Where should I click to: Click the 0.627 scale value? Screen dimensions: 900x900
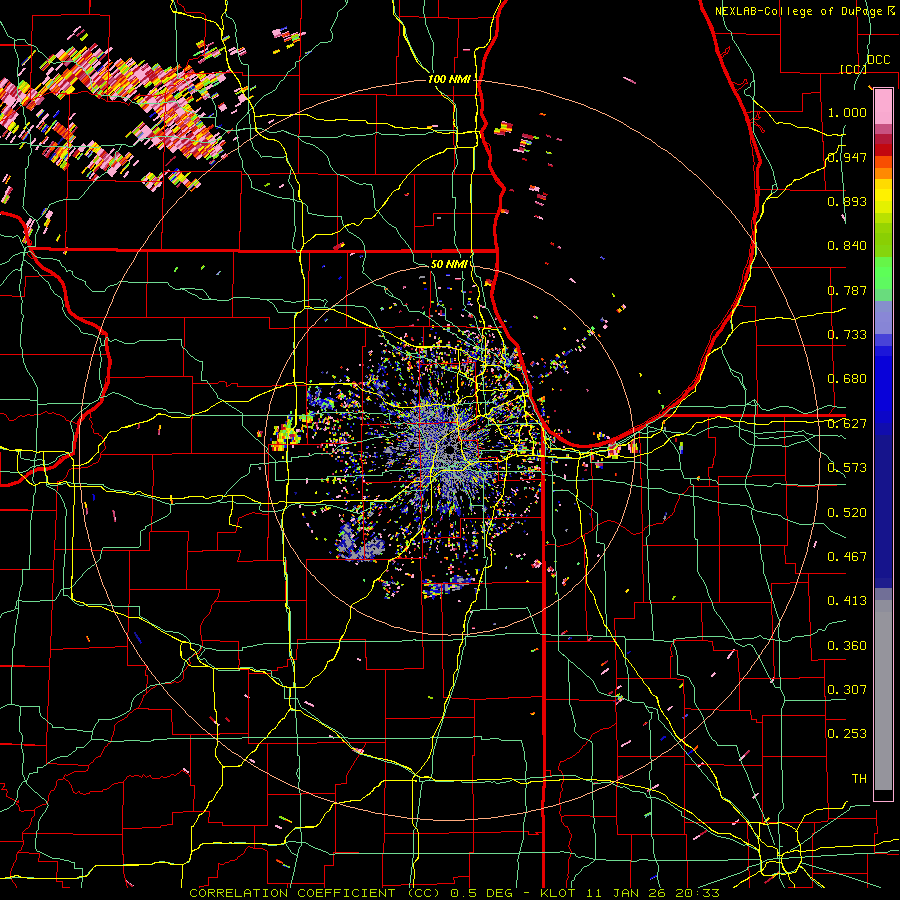pyautogui.click(x=847, y=424)
